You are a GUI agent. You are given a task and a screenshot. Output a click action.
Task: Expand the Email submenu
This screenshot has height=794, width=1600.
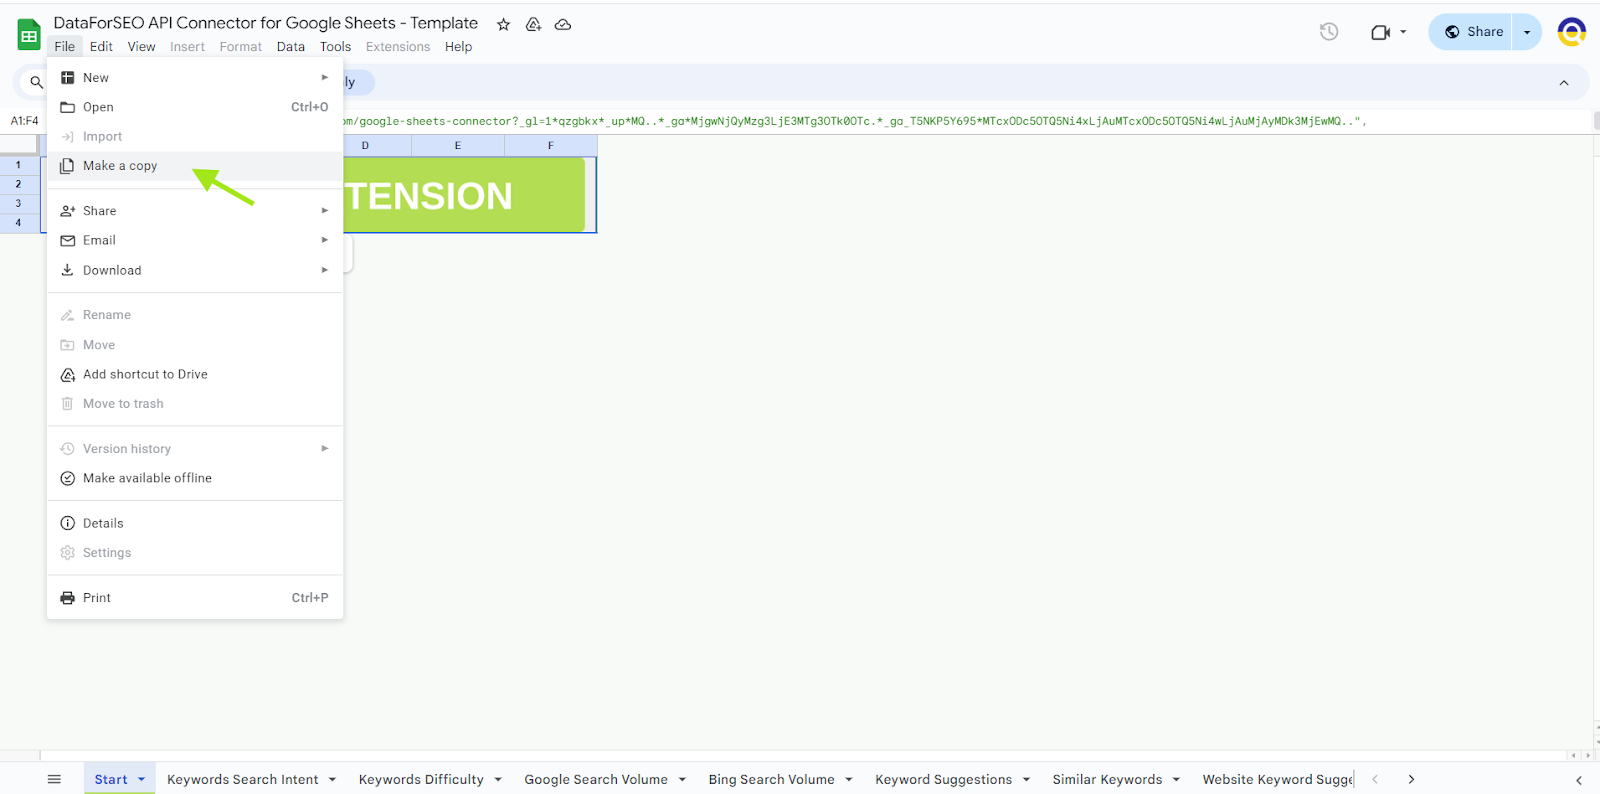(x=195, y=240)
